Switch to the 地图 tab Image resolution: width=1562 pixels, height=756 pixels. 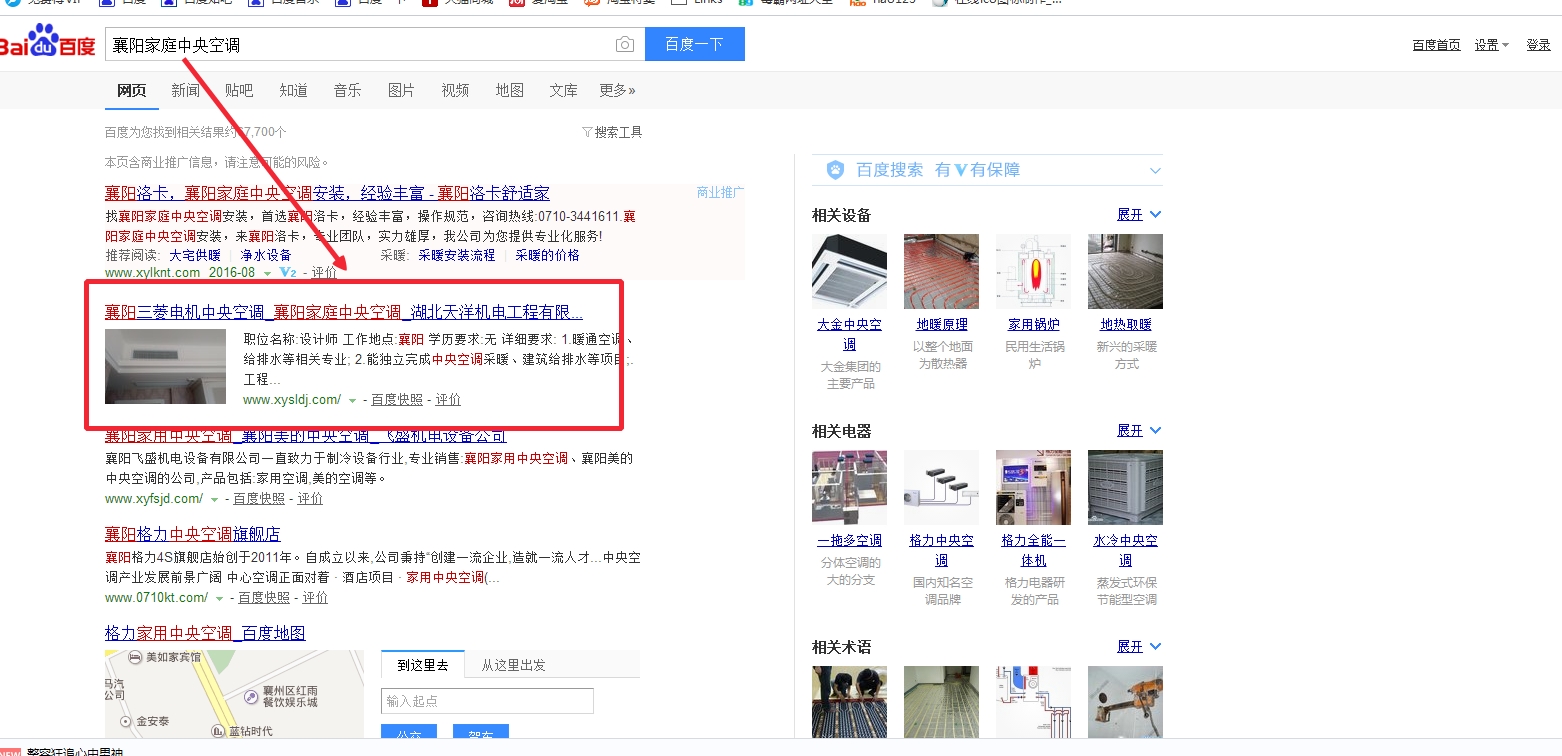point(509,90)
